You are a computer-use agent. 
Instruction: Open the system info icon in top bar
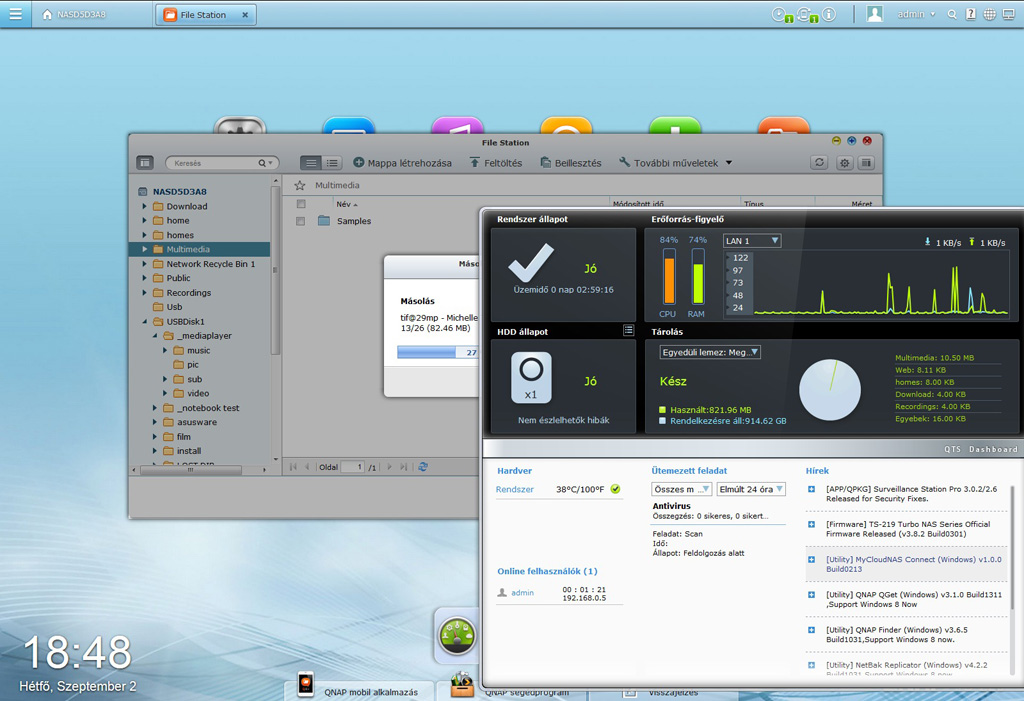[829, 14]
